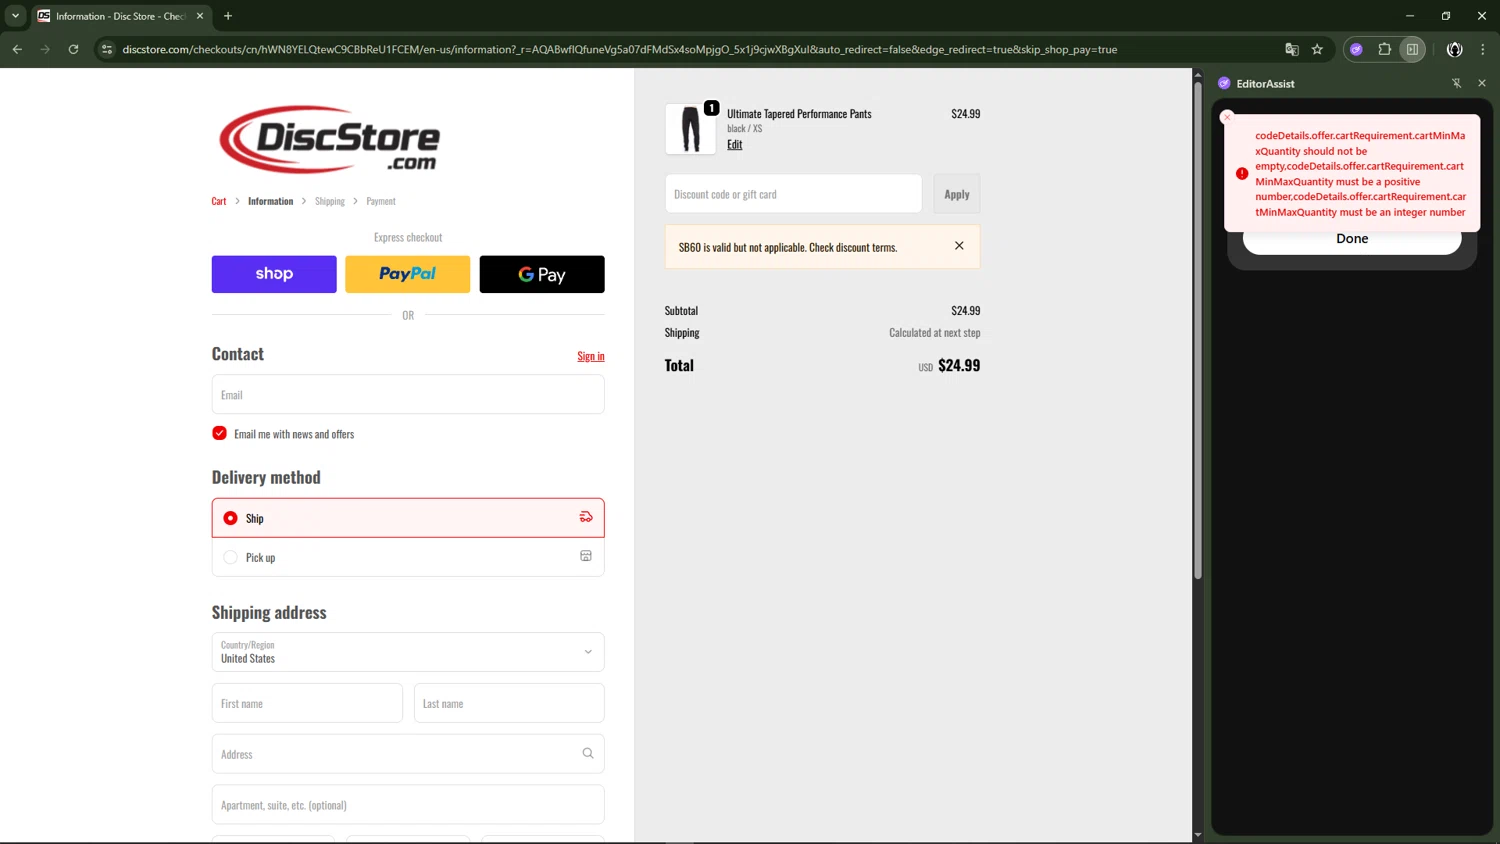Open site information icon in address bar
The height and width of the screenshot is (844, 1500).
107,49
